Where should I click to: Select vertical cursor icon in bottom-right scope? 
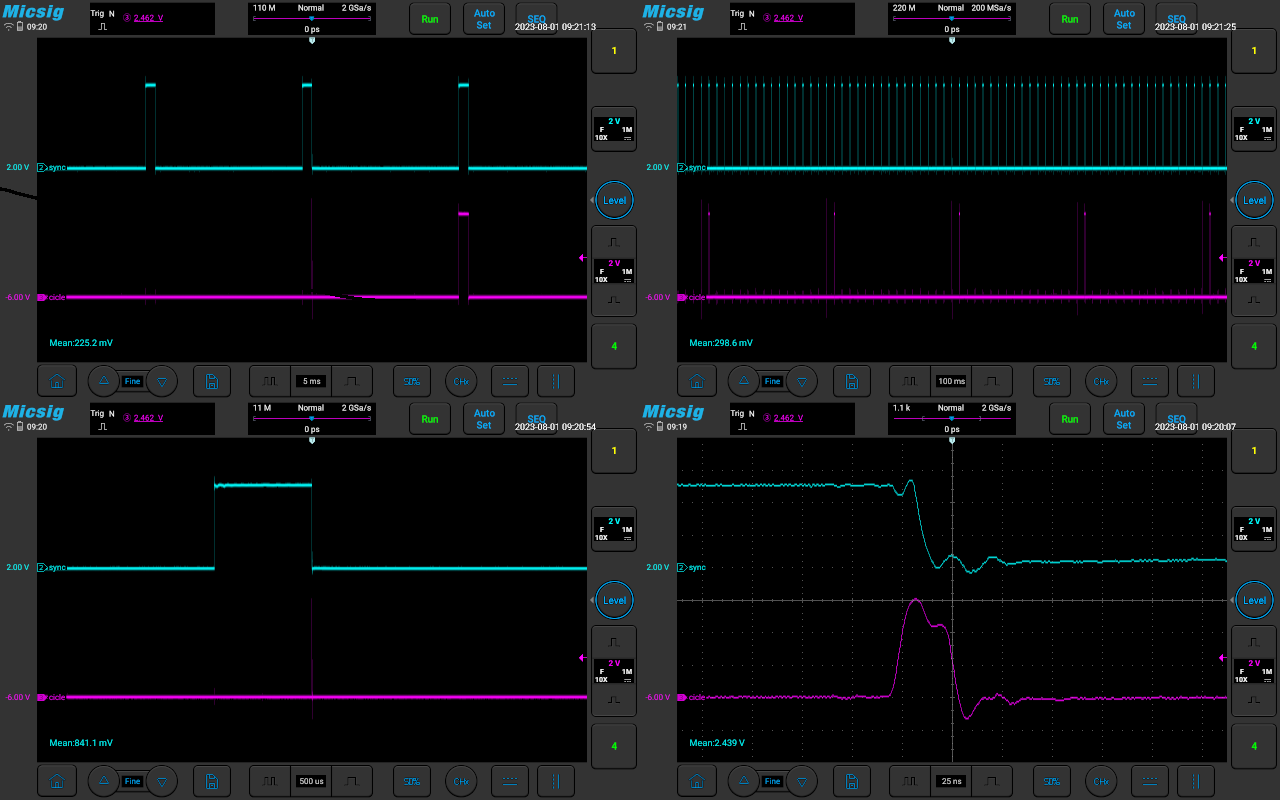[1196, 781]
